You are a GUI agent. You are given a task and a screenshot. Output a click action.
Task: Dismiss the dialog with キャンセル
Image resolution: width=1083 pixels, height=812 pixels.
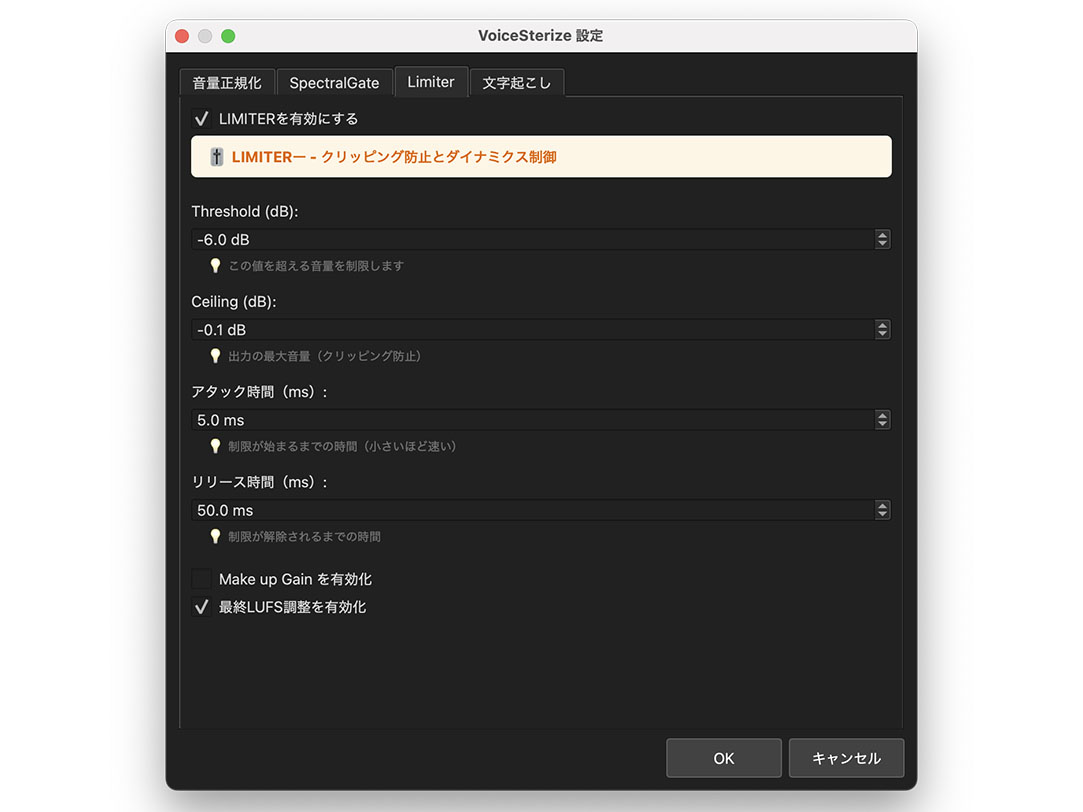click(x=846, y=758)
